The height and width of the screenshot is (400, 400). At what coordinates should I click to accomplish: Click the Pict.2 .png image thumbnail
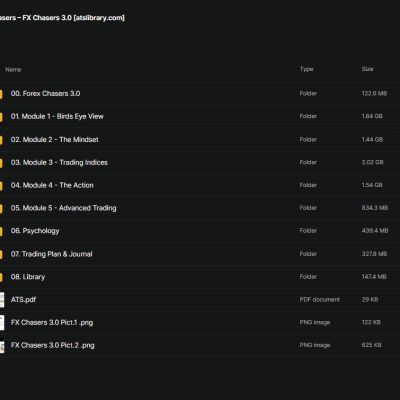(x=2, y=345)
